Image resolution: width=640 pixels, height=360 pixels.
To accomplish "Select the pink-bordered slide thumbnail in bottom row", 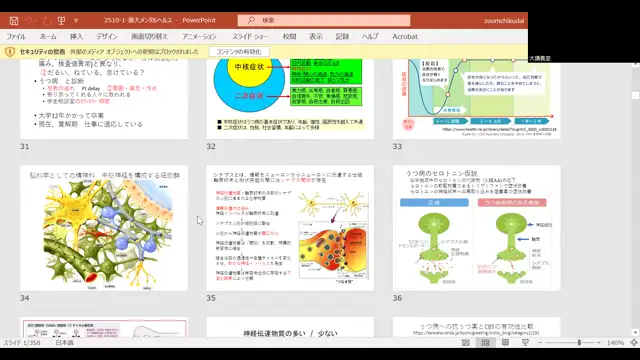I will (104, 327).
